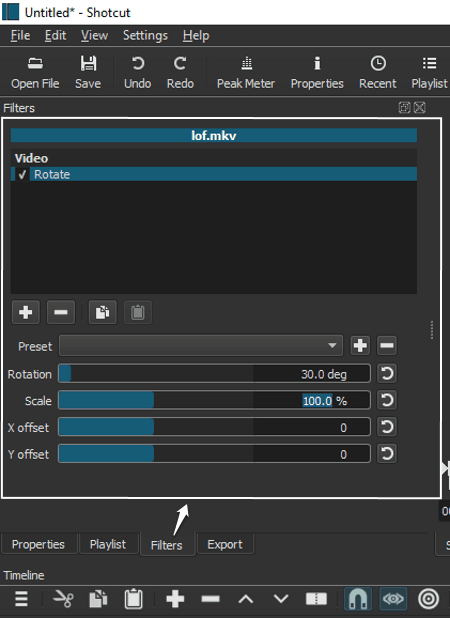Viewport: 450px width, 618px height.
Task: Switch to the Playlist tab
Action: 108,544
